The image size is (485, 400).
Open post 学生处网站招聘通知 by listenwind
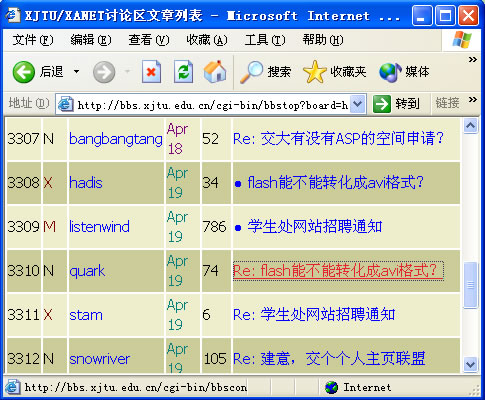[x=314, y=227]
